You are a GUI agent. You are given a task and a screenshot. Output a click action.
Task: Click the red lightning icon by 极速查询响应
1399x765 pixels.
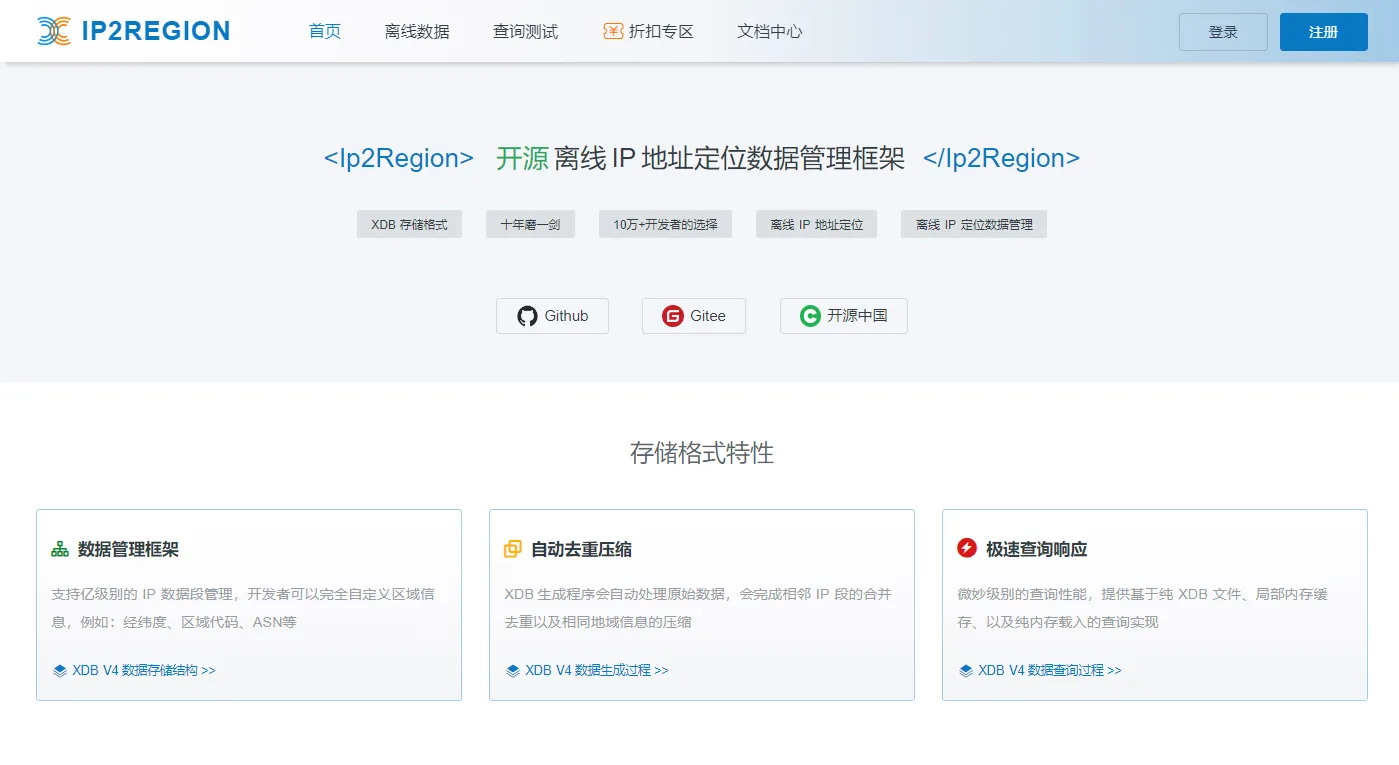tap(966, 548)
